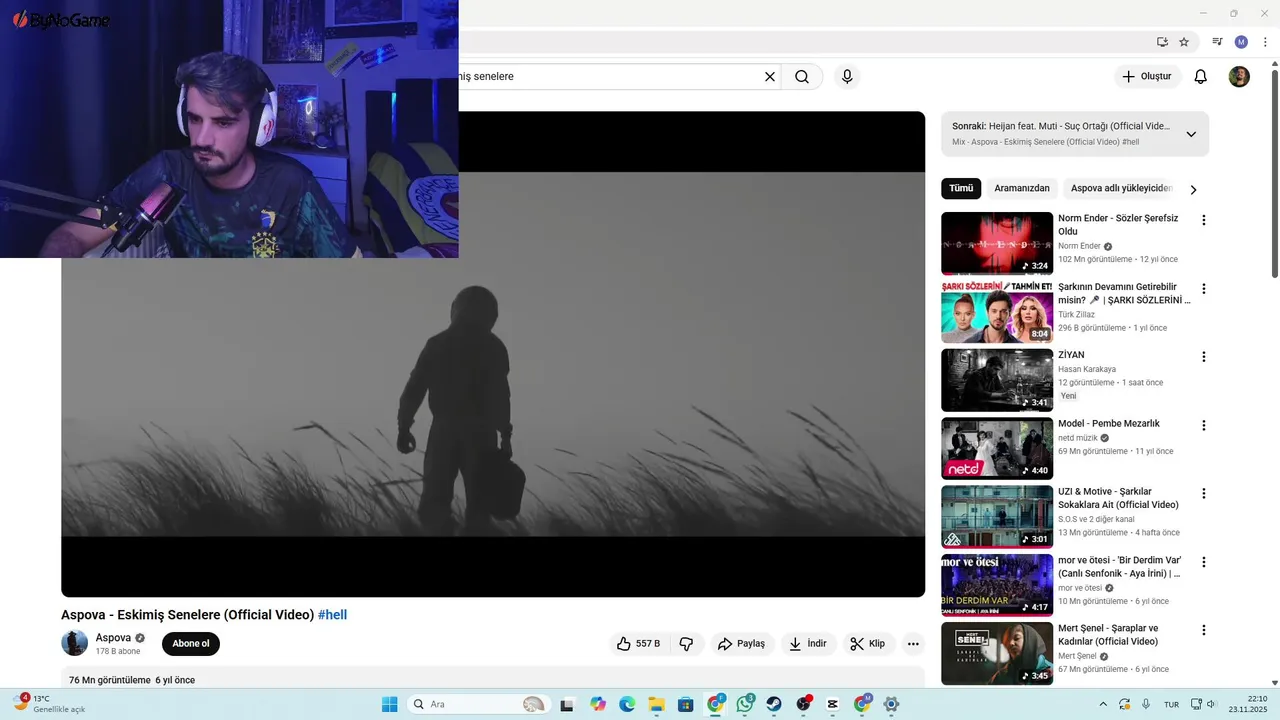The width and height of the screenshot is (1280, 720).
Task: Share the video with Paylaş button
Action: pos(741,644)
